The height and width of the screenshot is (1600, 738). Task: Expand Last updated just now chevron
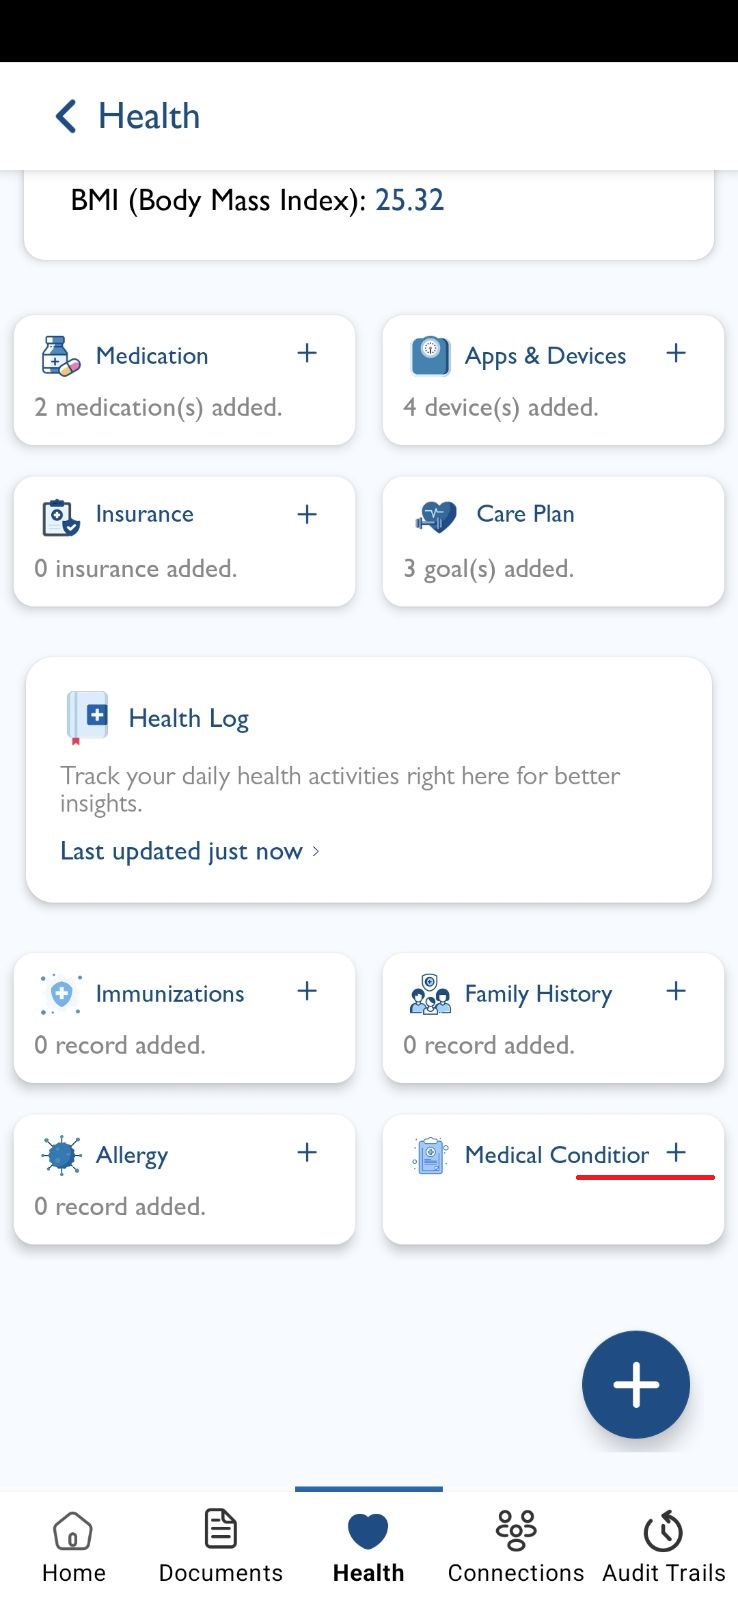coord(316,851)
